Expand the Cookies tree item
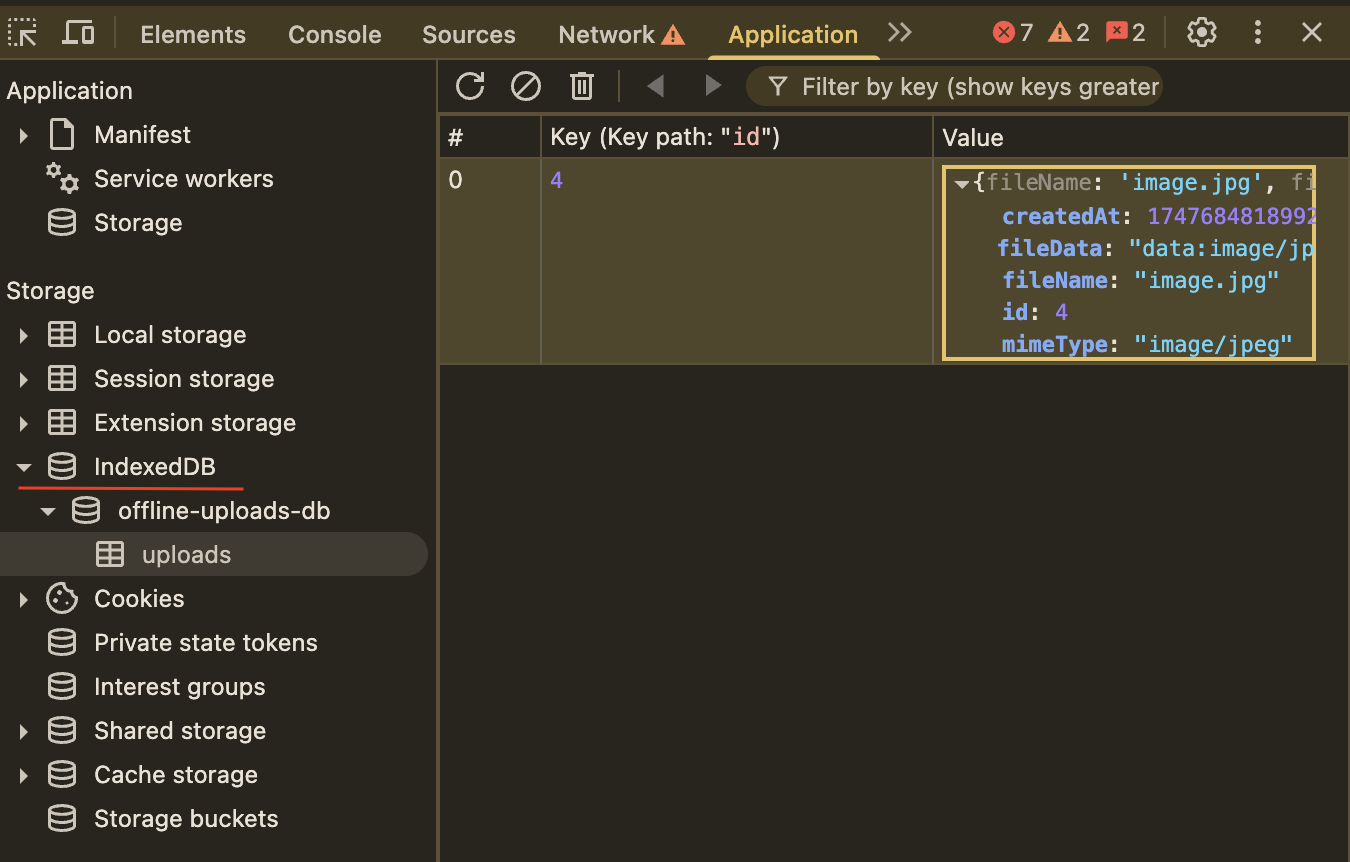 pos(24,599)
